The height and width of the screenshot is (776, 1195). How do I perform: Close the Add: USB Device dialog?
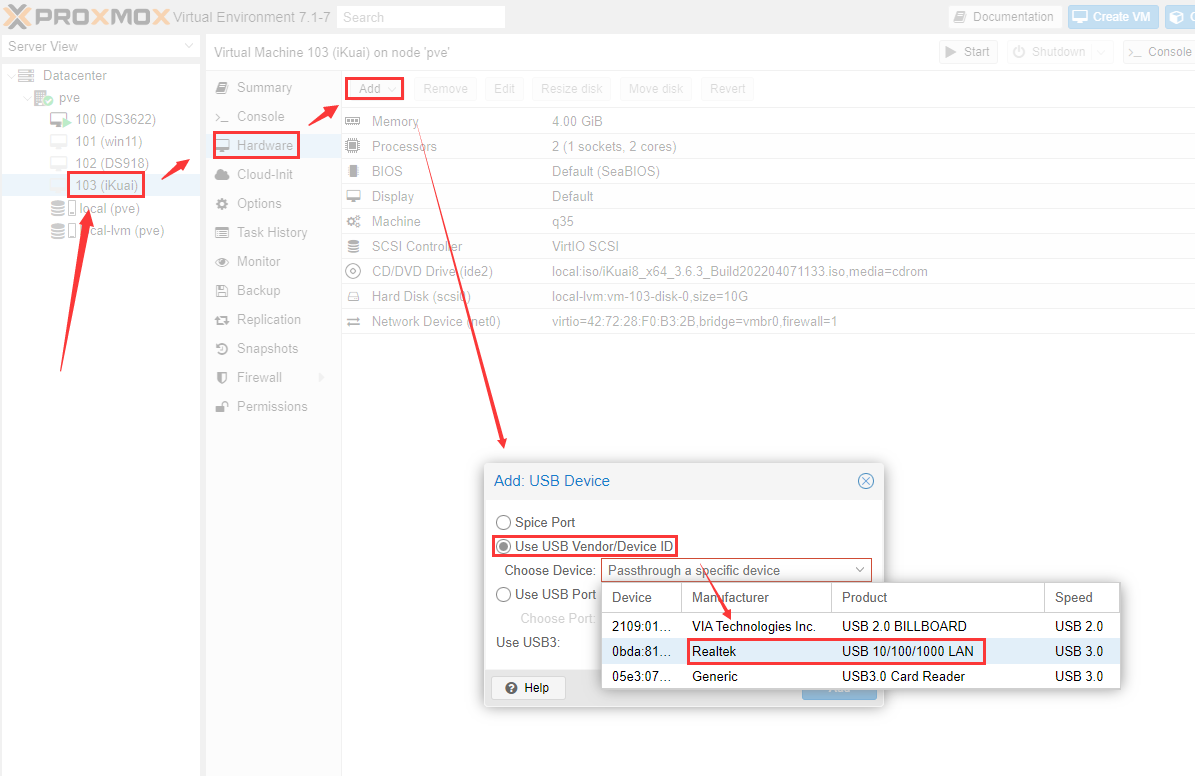click(x=866, y=481)
